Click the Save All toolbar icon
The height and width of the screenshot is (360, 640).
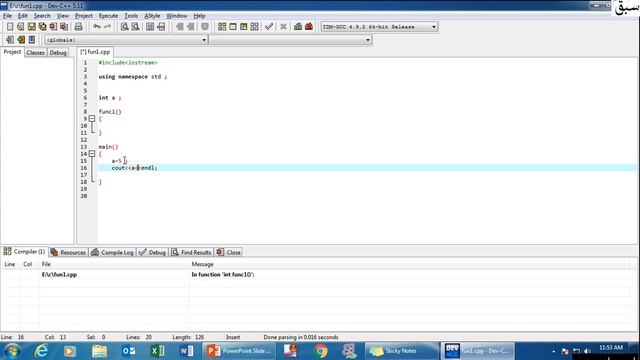(42, 27)
